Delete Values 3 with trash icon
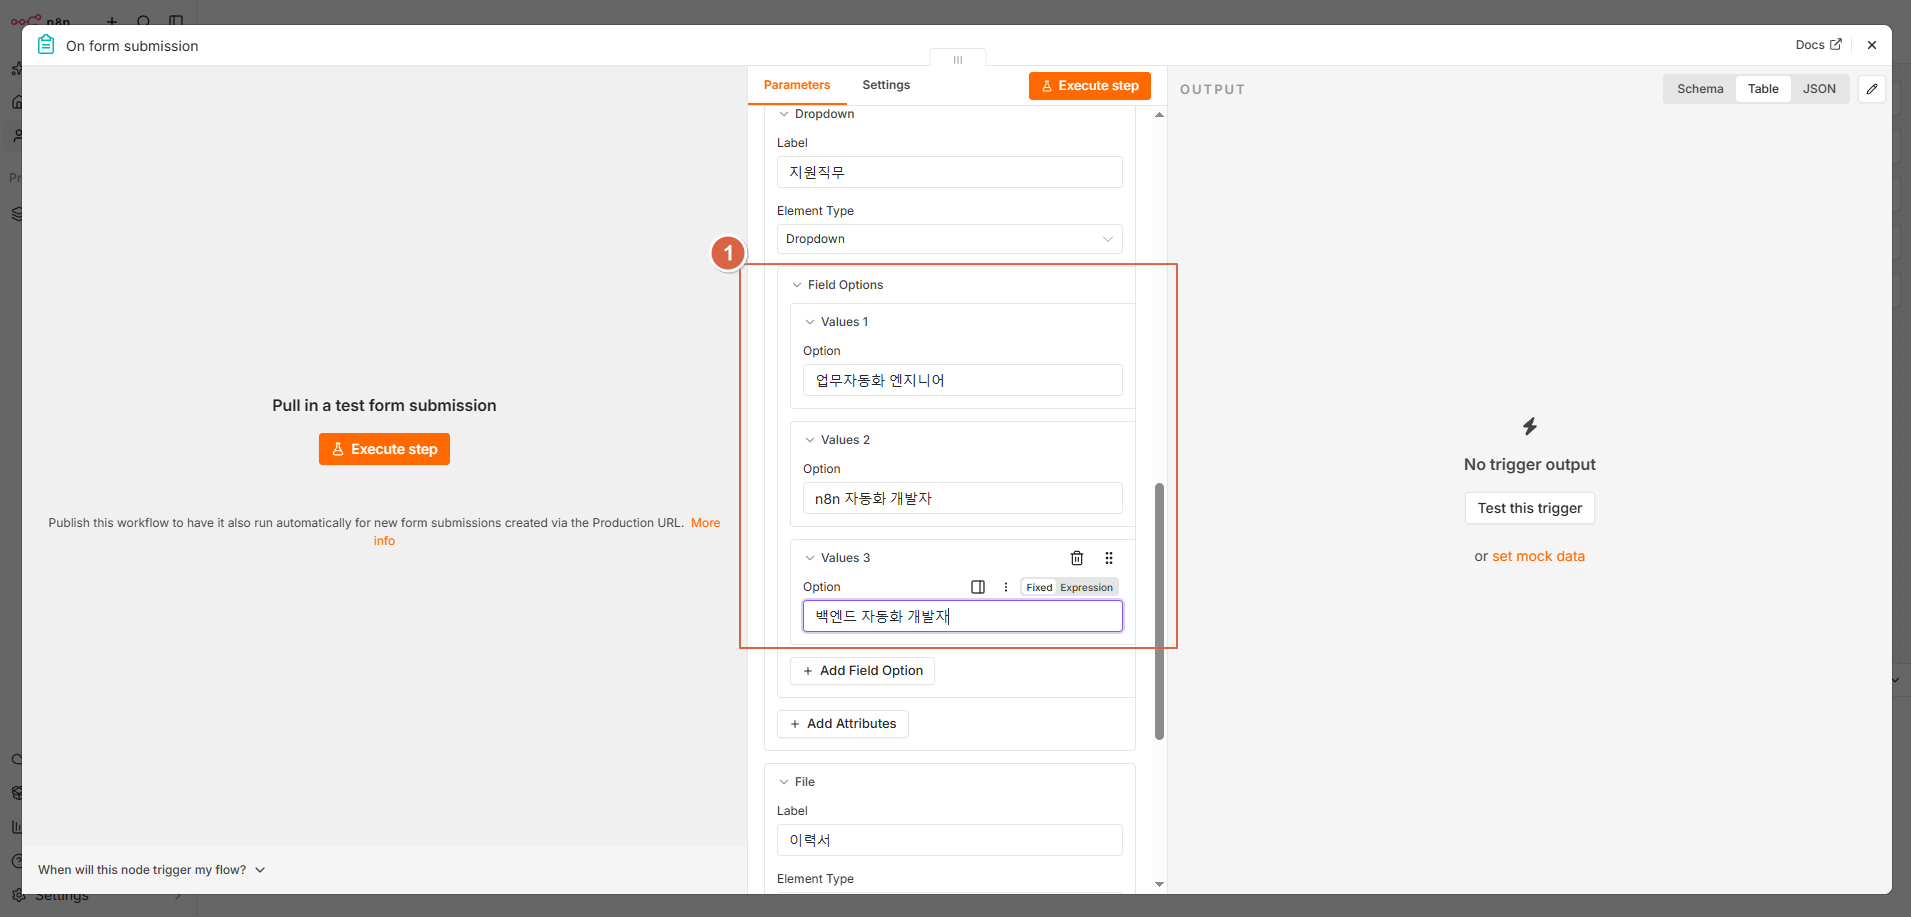Viewport: 1911px width, 917px height. [1077, 558]
